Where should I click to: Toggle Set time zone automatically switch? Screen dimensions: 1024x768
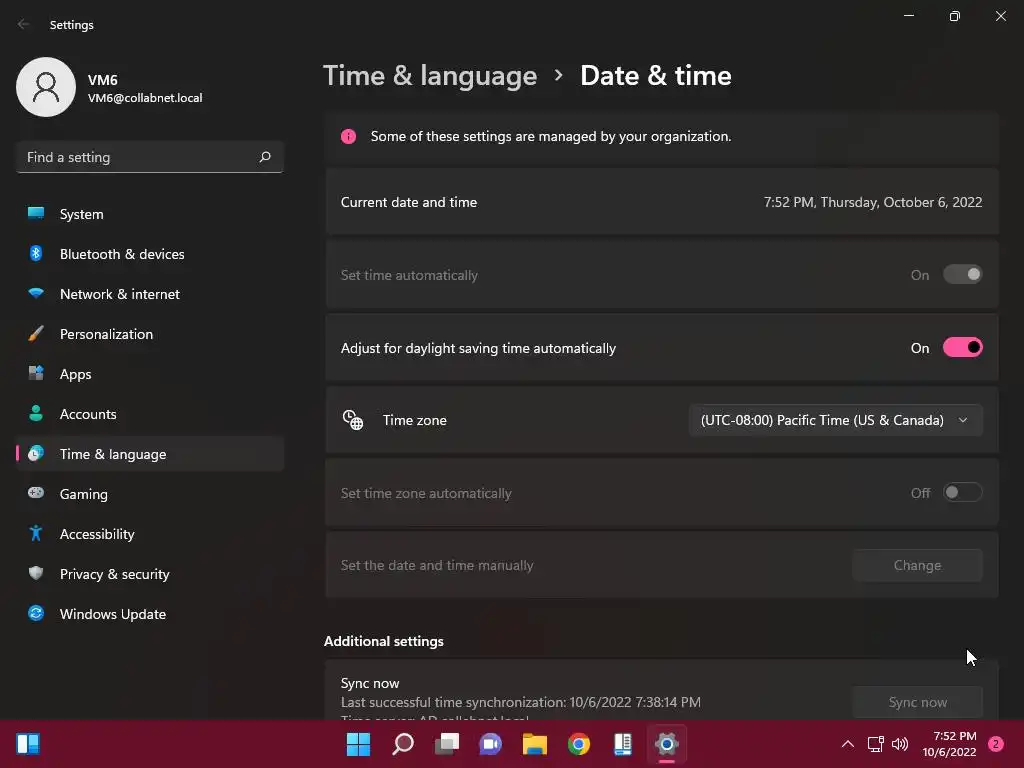pos(962,492)
